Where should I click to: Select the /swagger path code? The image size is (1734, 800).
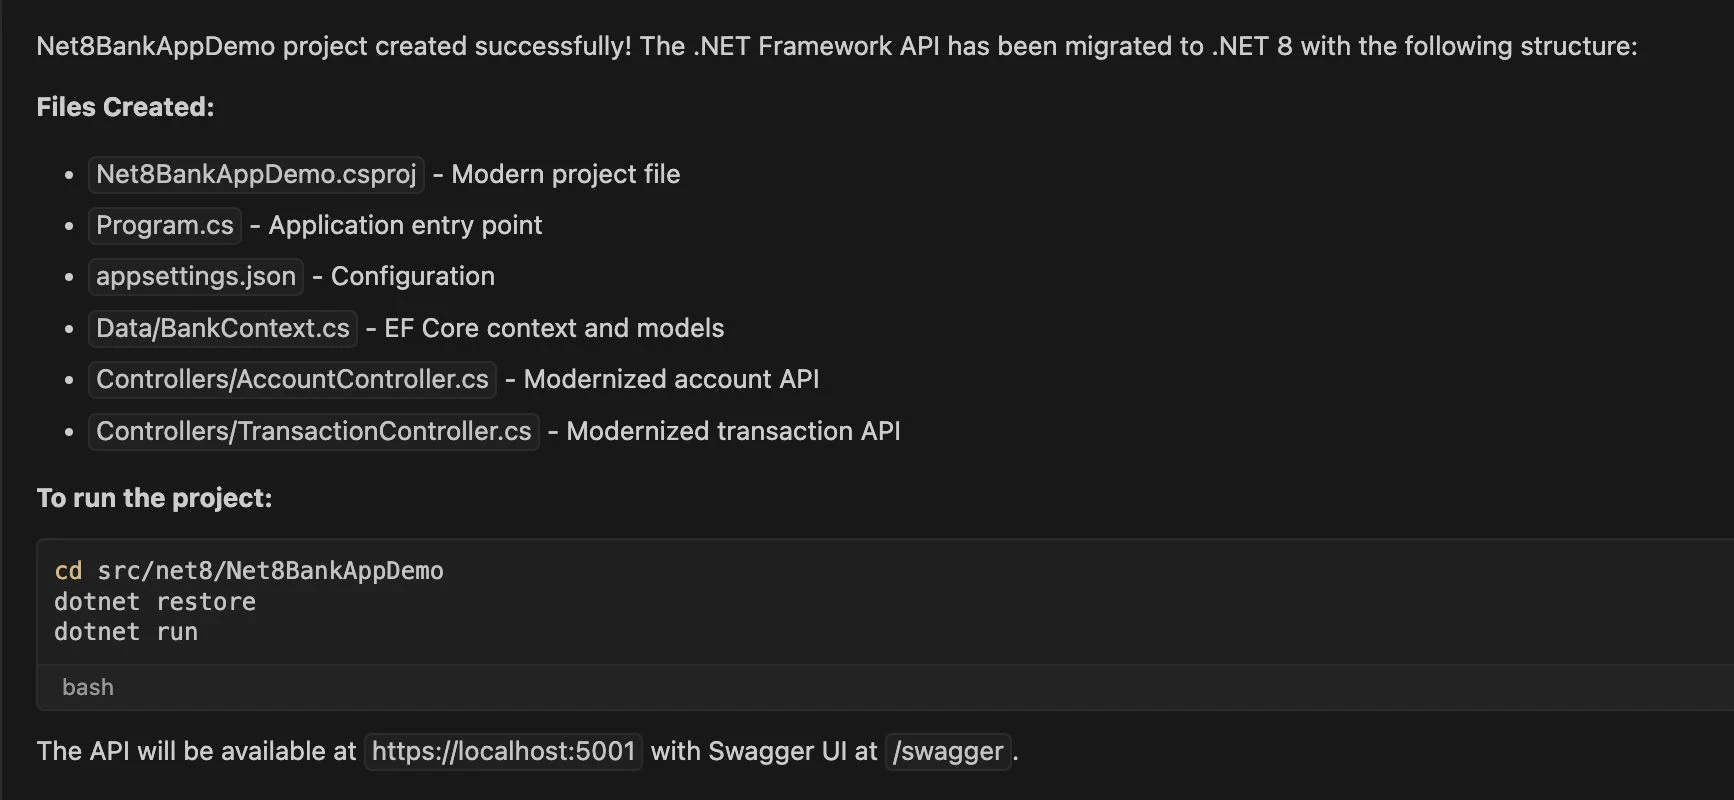(948, 751)
